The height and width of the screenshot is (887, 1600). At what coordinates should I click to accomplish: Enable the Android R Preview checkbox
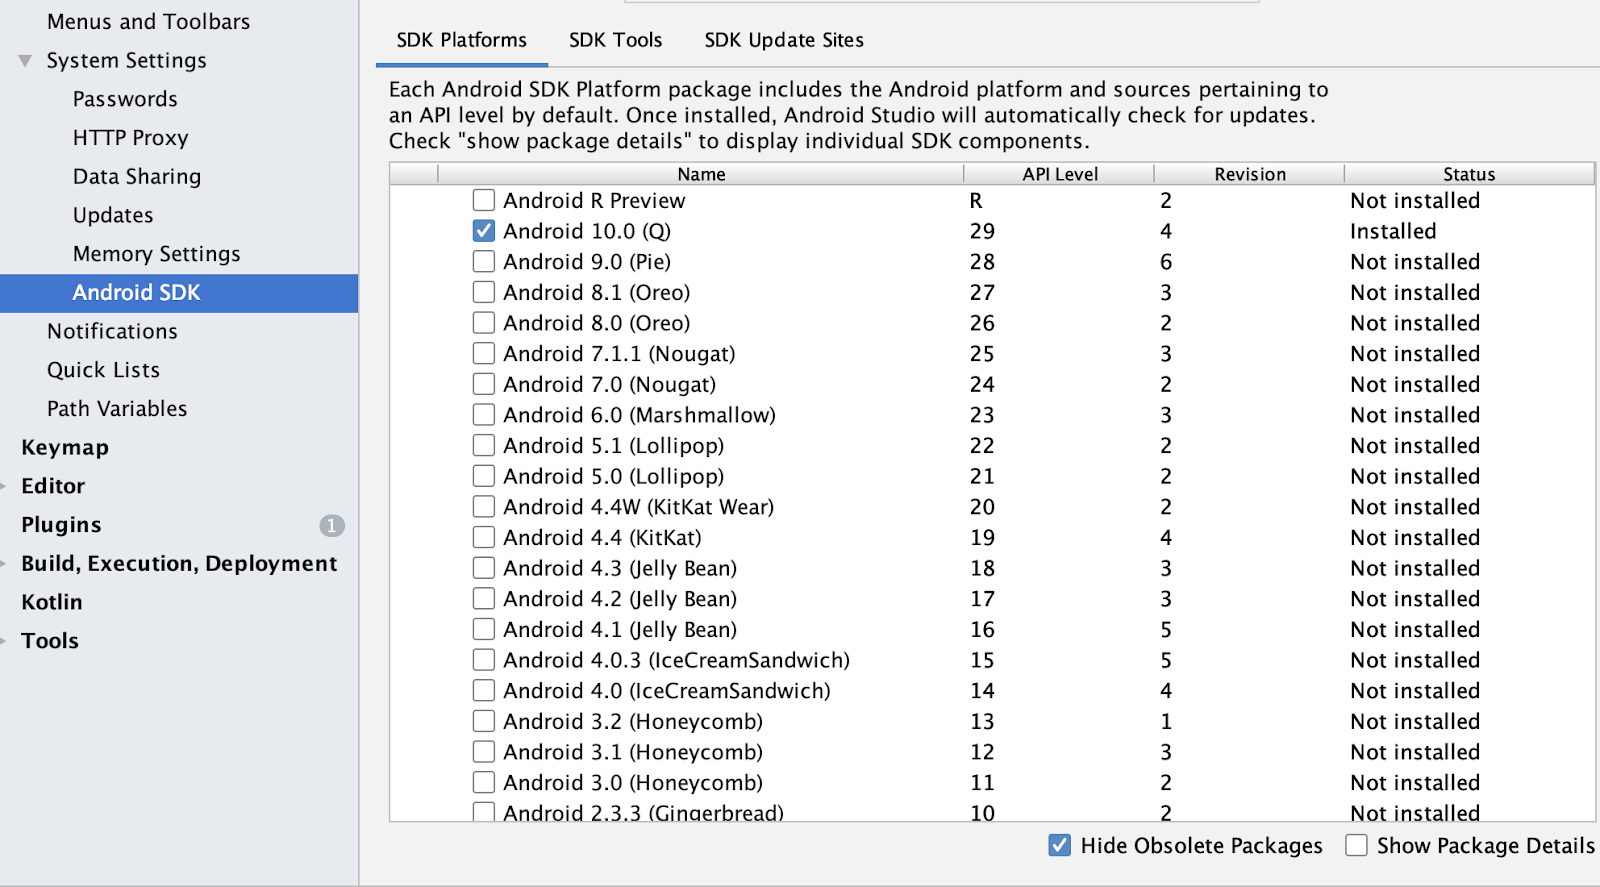coord(484,200)
